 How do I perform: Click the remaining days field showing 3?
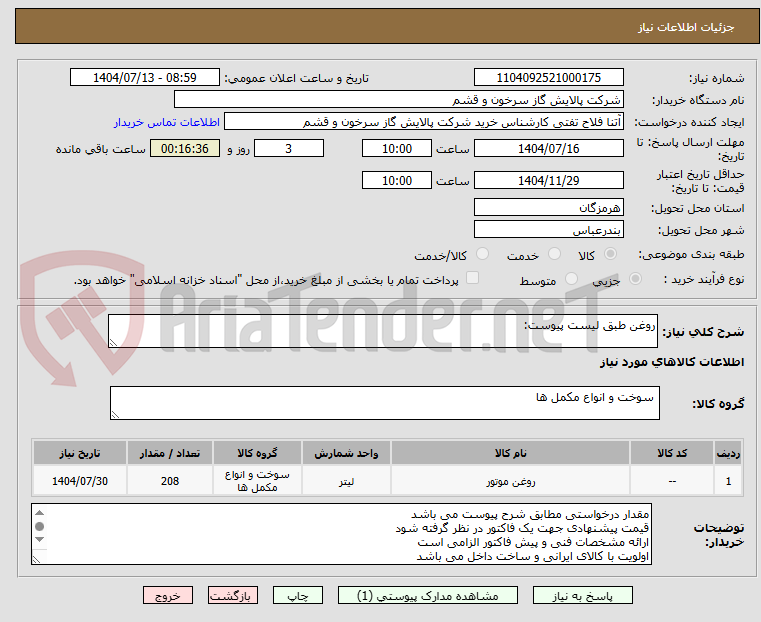289,148
